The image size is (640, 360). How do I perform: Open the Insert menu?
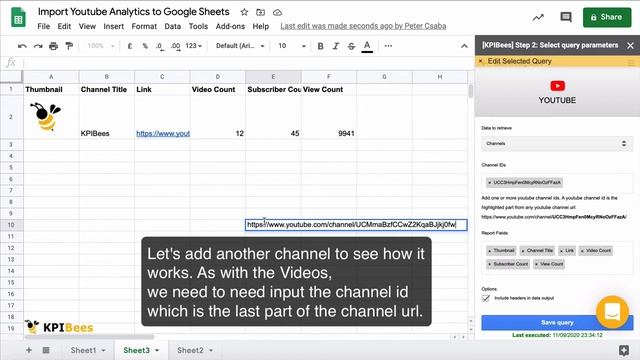(x=113, y=26)
